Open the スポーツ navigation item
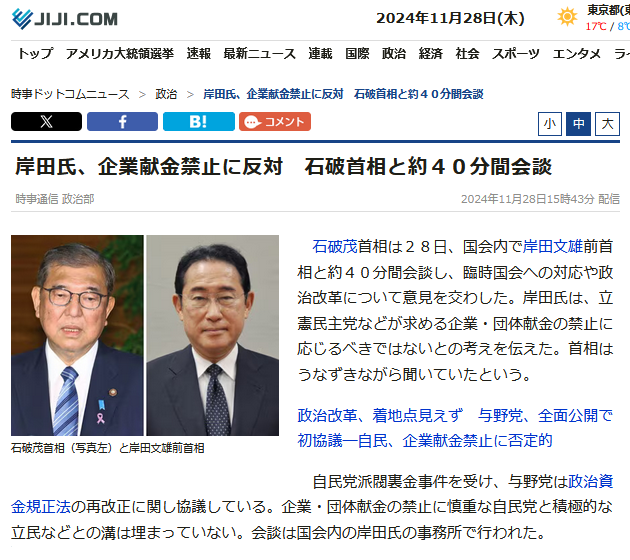Screen dimensions: 630x560 coord(515,53)
